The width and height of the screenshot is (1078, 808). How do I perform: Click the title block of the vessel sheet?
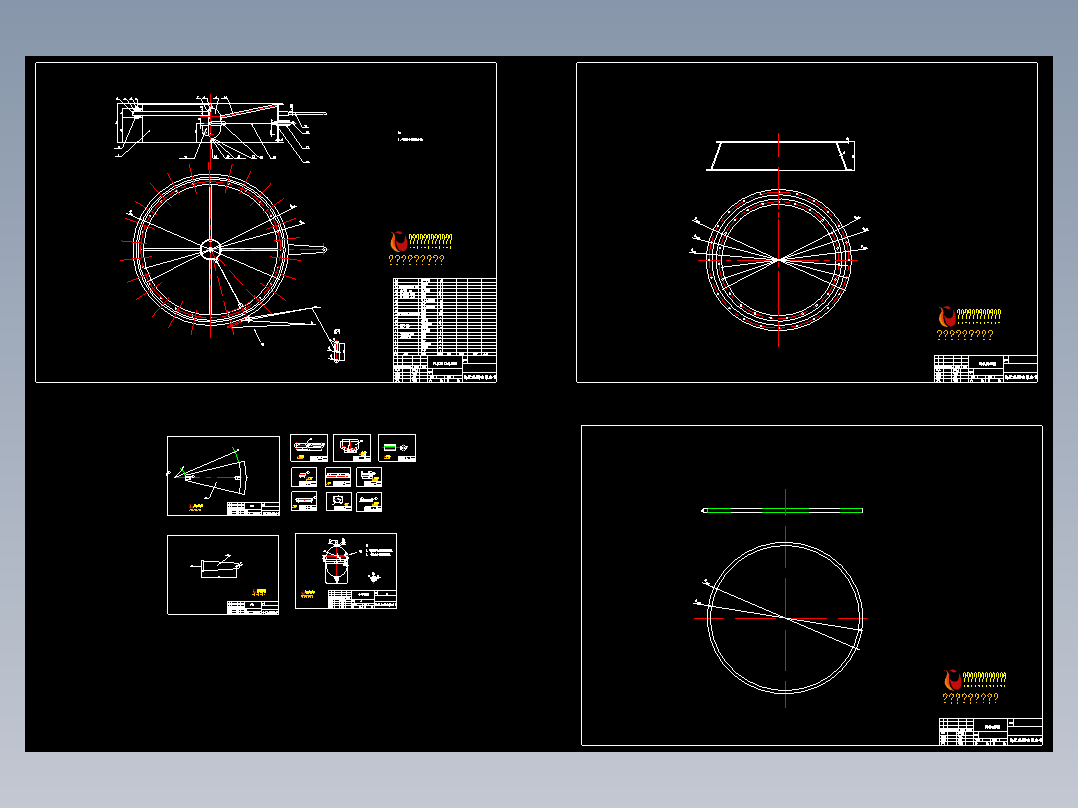point(362,599)
